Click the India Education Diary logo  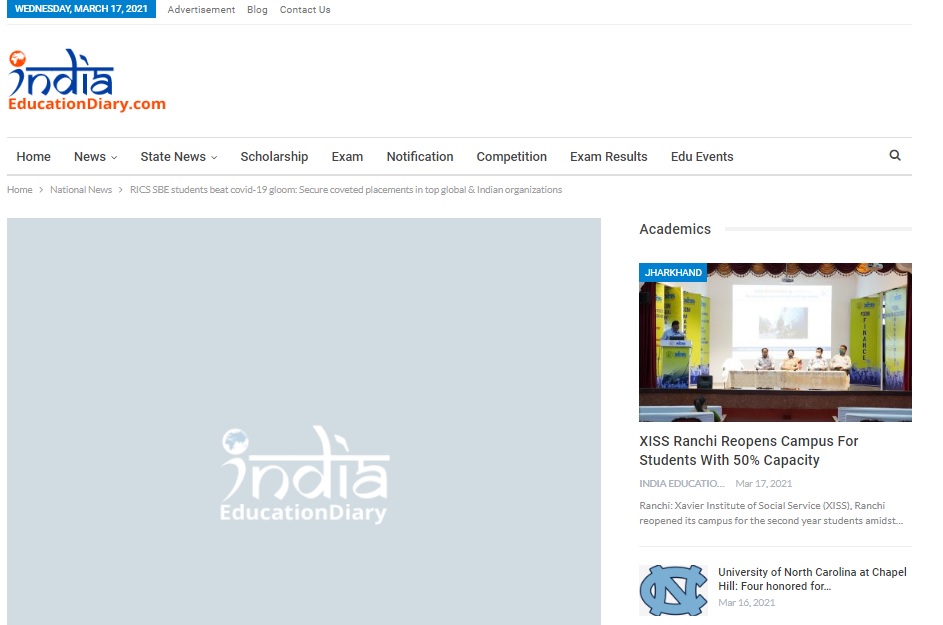click(86, 82)
